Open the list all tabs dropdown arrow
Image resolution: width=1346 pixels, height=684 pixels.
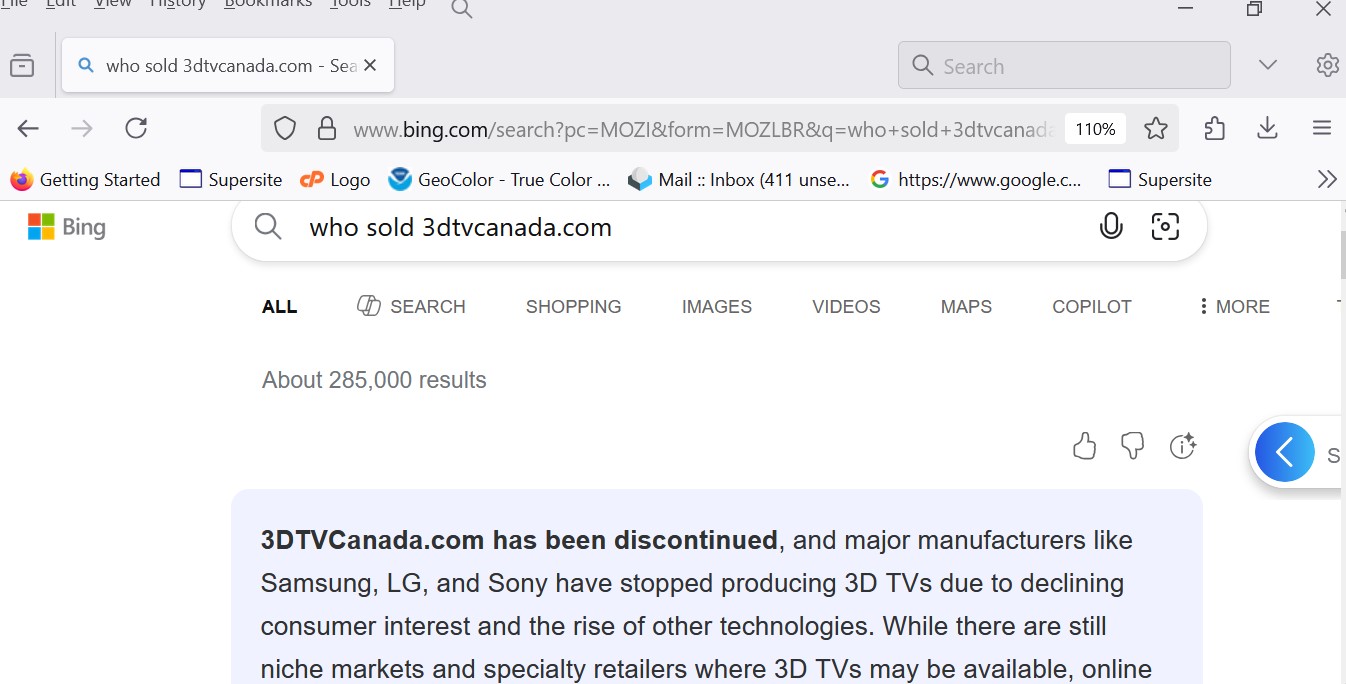pyautogui.click(x=1268, y=65)
